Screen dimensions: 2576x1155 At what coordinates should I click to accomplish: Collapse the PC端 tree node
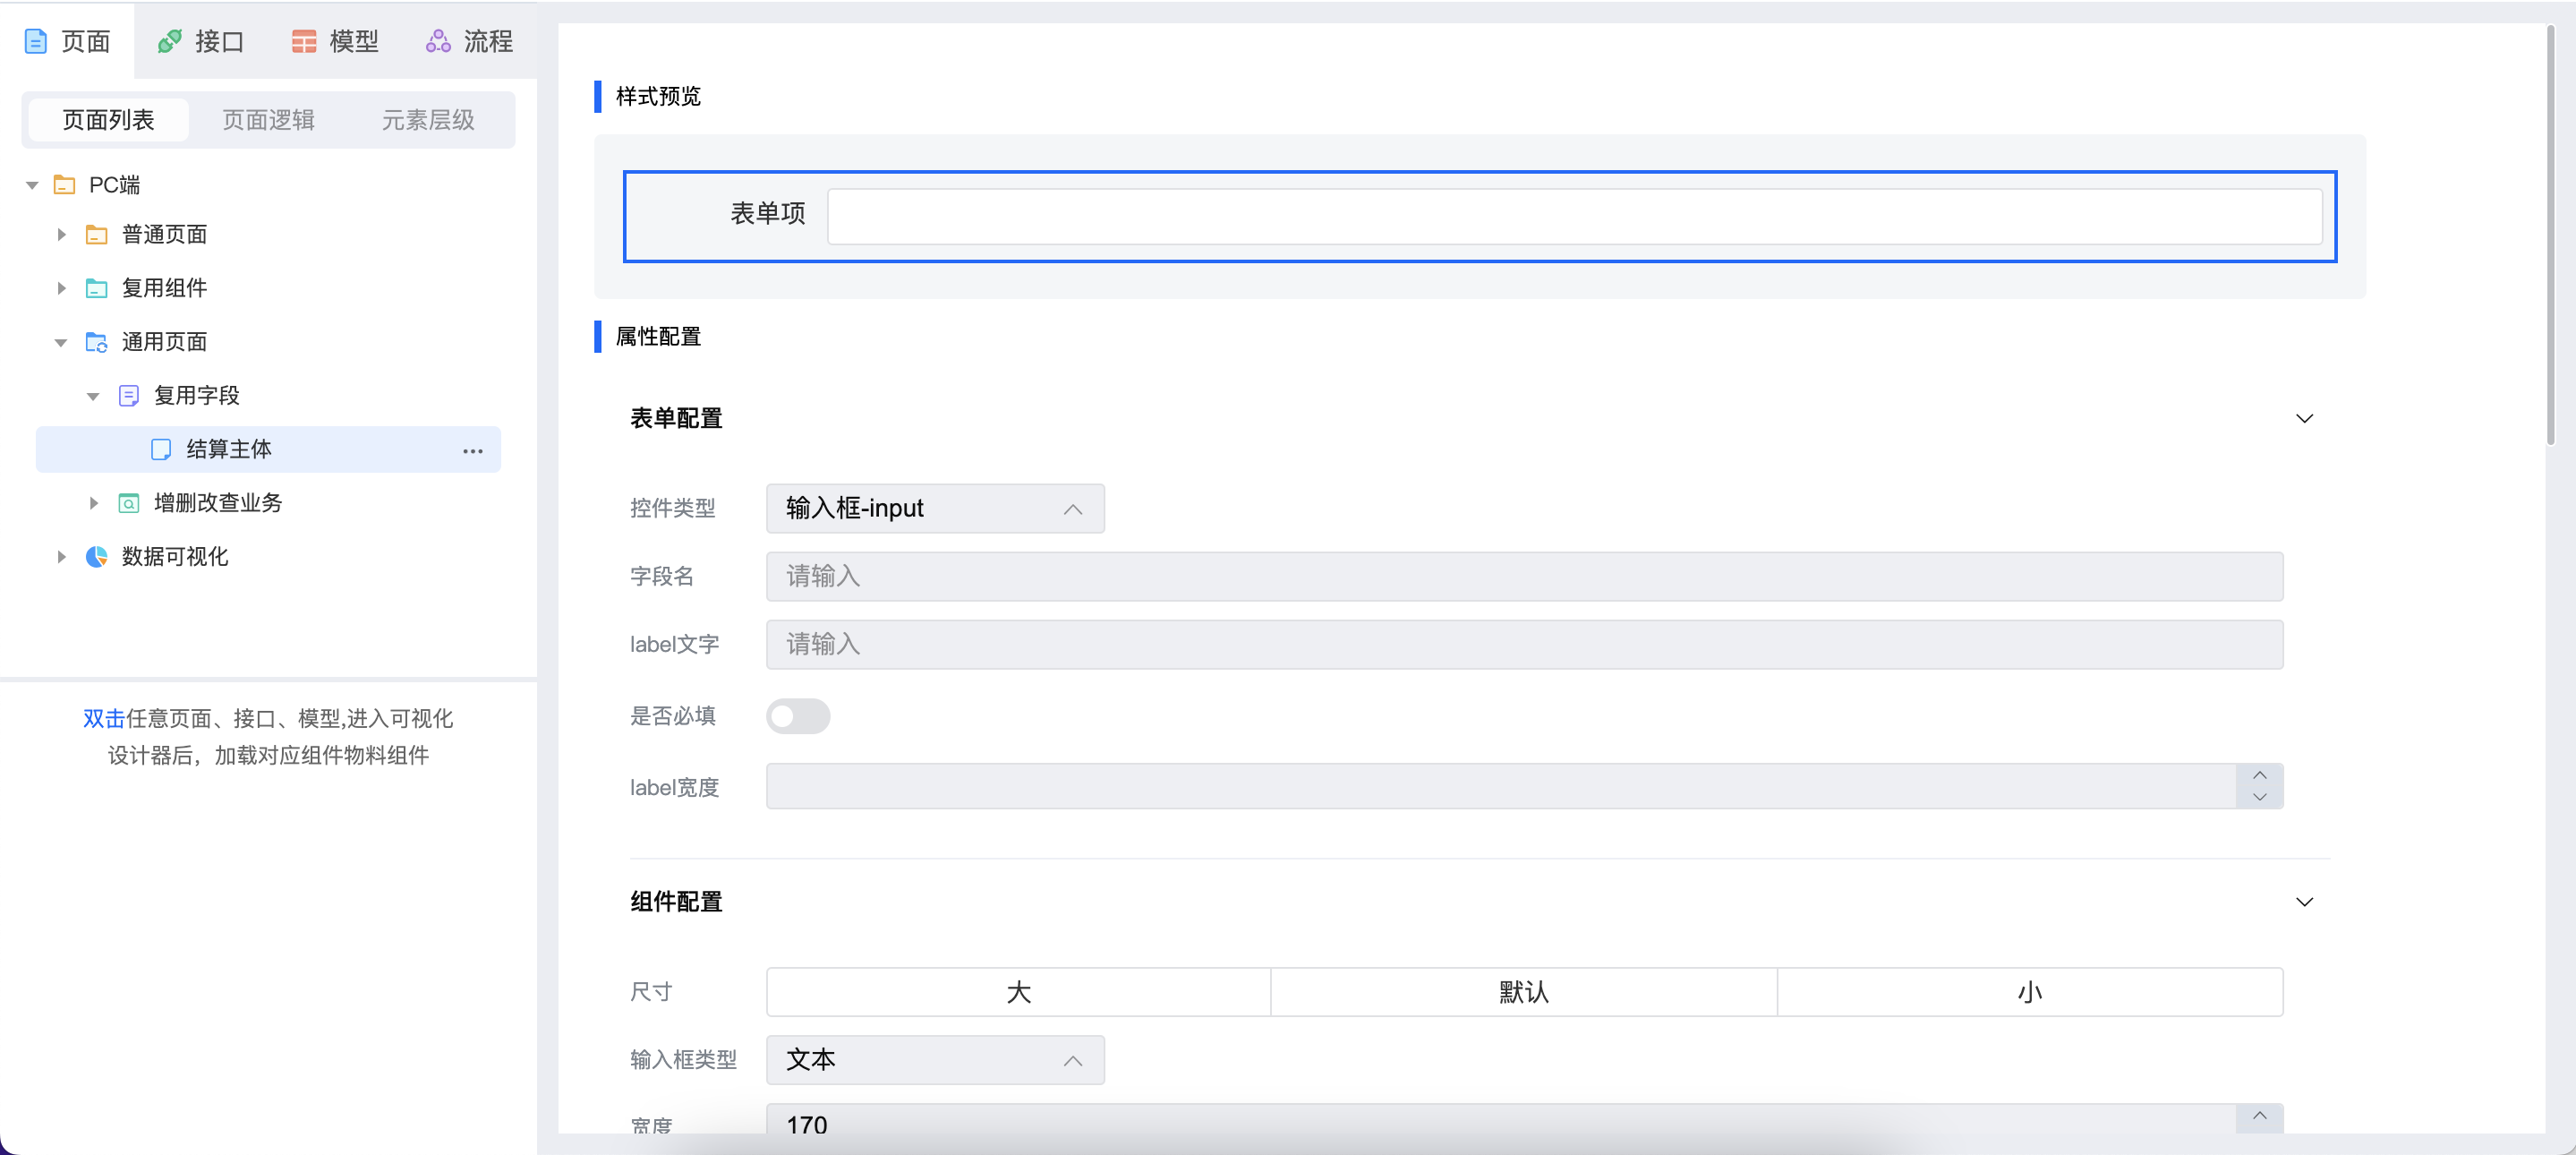[32, 185]
